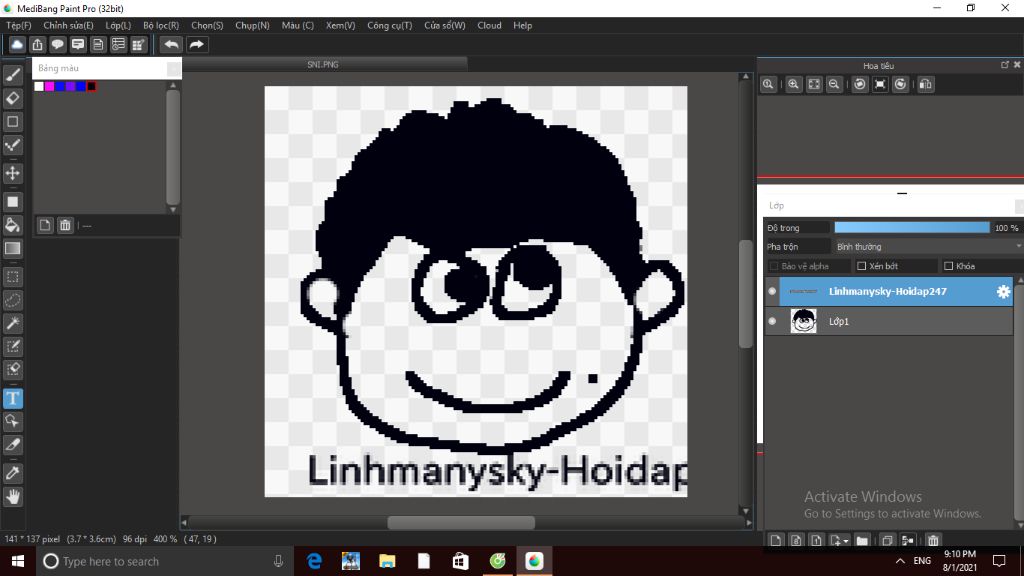Add a new layer folder
Screen dimensions: 1024x576
[862, 541]
